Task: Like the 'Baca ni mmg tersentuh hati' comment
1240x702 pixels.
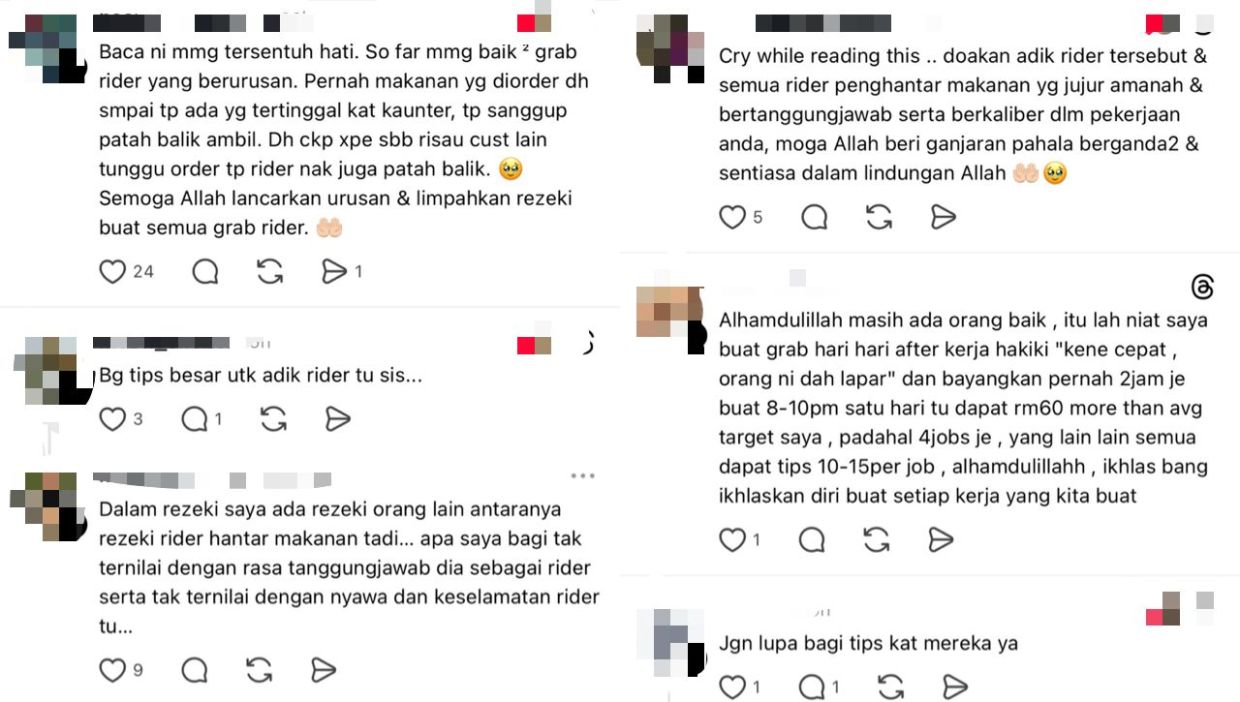Action: (x=112, y=271)
